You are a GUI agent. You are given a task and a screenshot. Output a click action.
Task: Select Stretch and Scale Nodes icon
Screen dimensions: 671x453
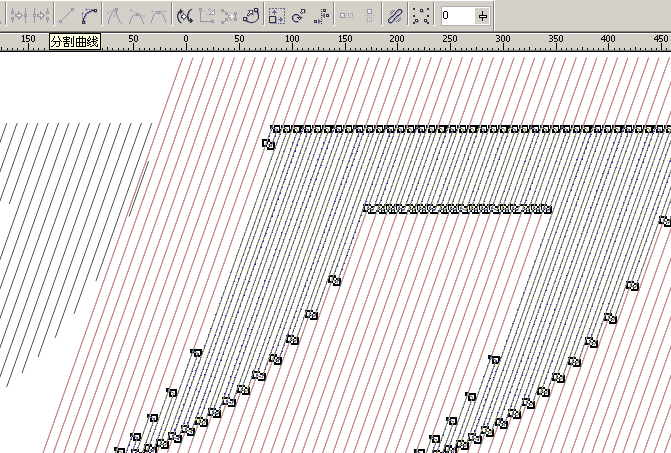tap(276, 16)
